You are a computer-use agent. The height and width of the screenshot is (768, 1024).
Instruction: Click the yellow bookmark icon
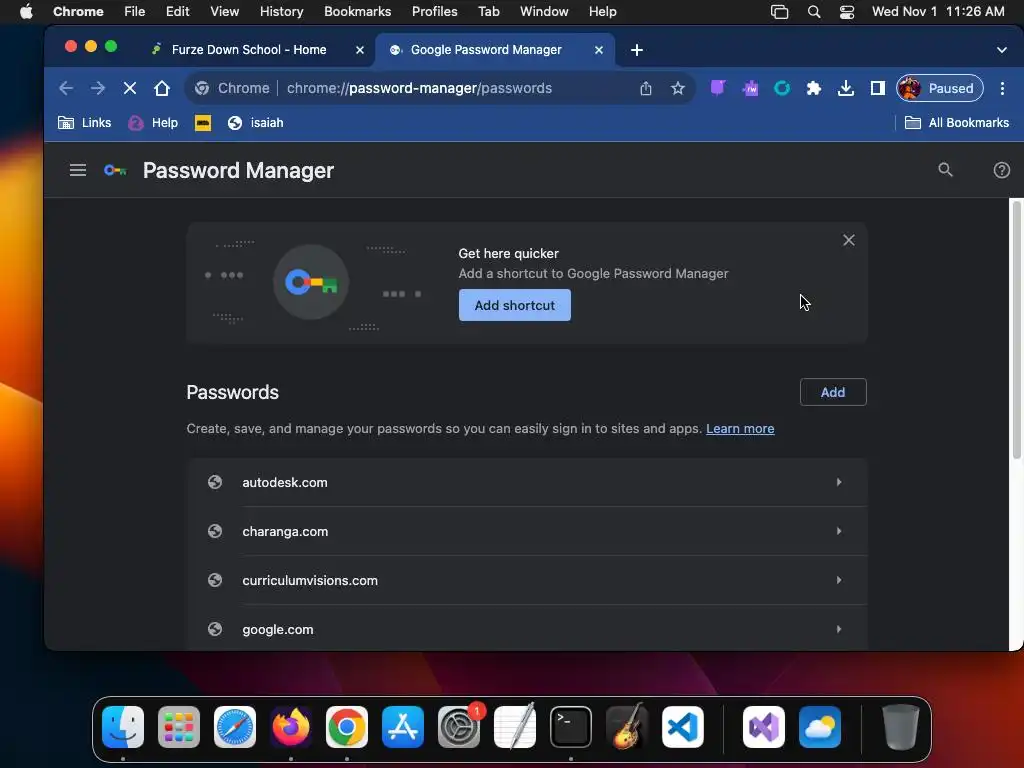(202, 123)
